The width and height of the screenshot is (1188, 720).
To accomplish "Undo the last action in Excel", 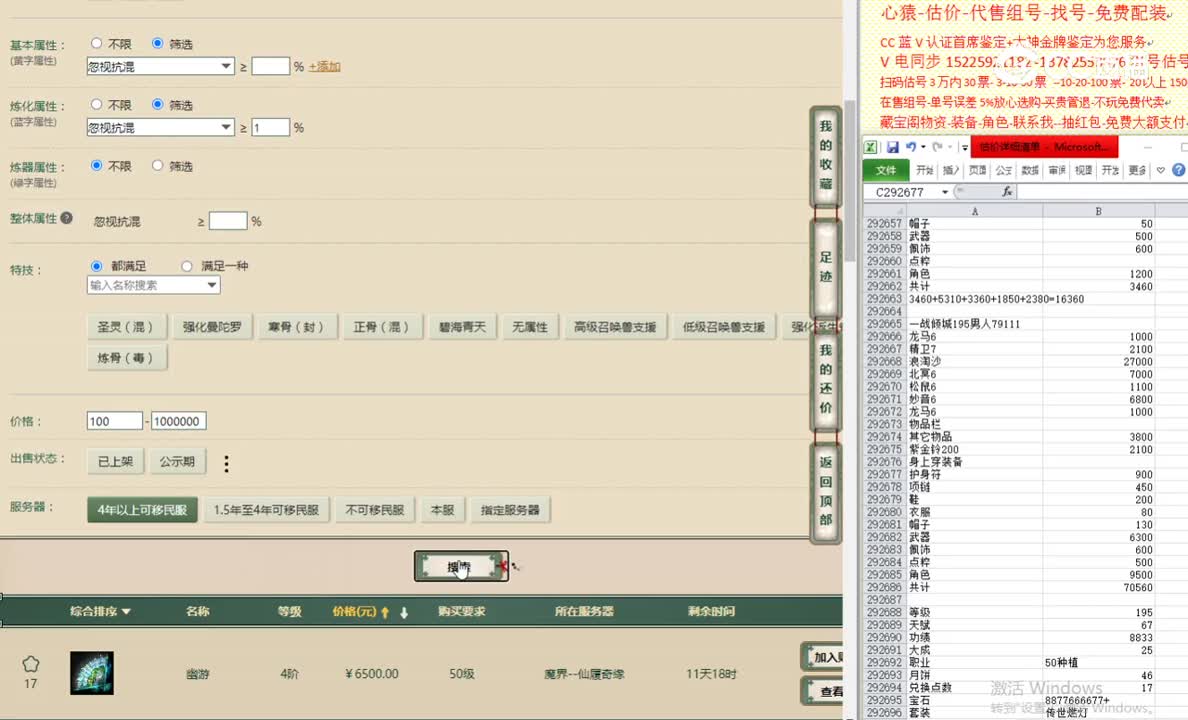I will pyautogui.click(x=911, y=146).
